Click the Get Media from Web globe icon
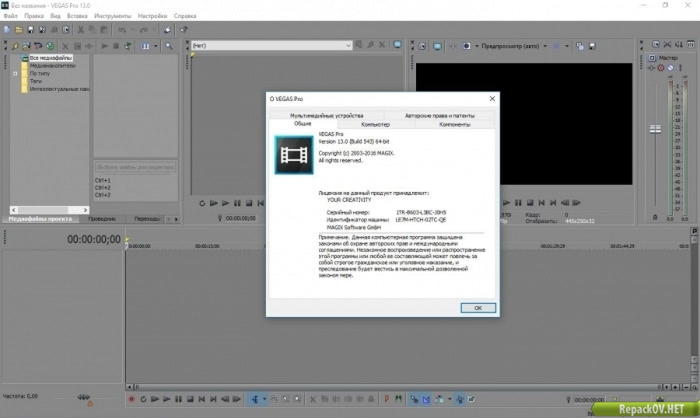Screen dimensions: 700x418 (50, 46)
